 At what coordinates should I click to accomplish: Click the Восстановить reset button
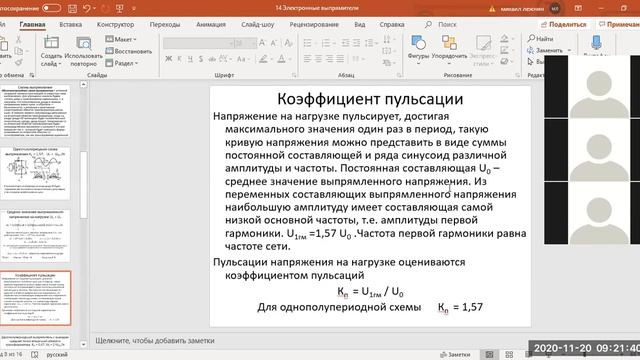click(x=129, y=51)
